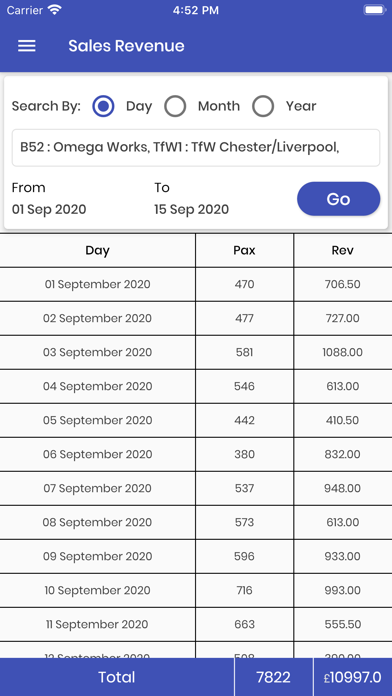Select the Year radio button

[x=263, y=107]
